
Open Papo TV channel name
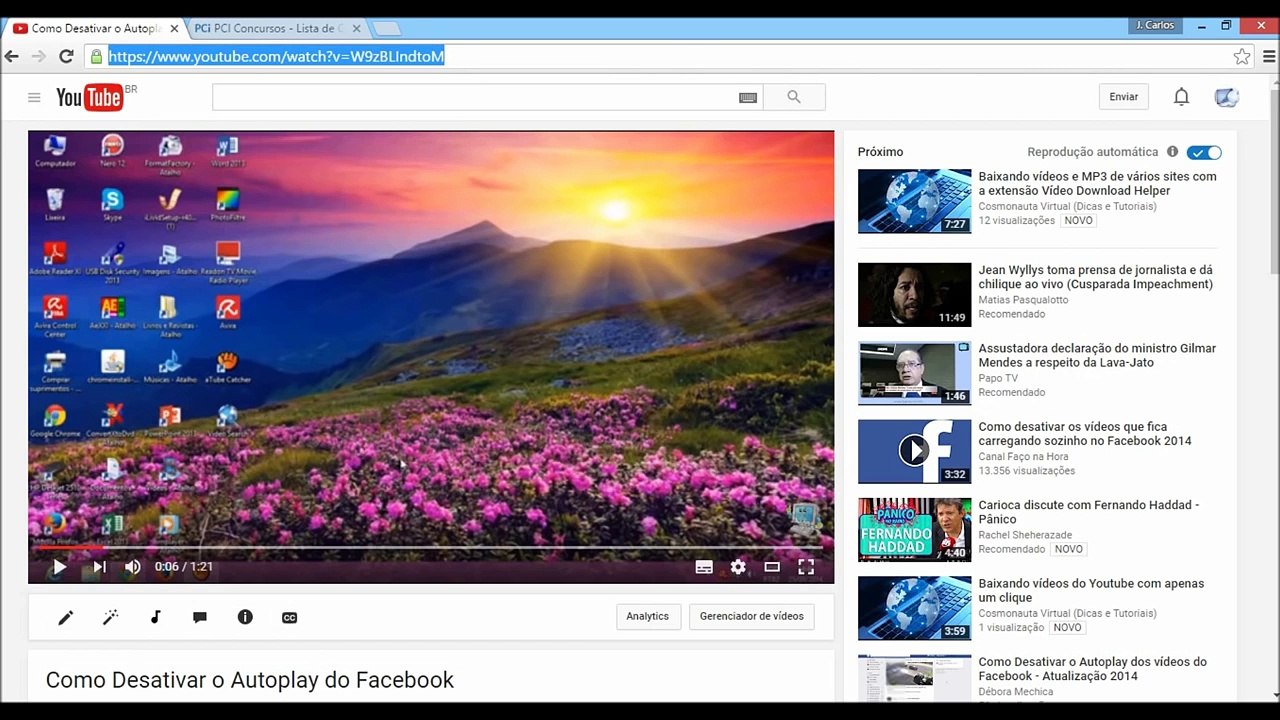pyautogui.click(x=998, y=379)
